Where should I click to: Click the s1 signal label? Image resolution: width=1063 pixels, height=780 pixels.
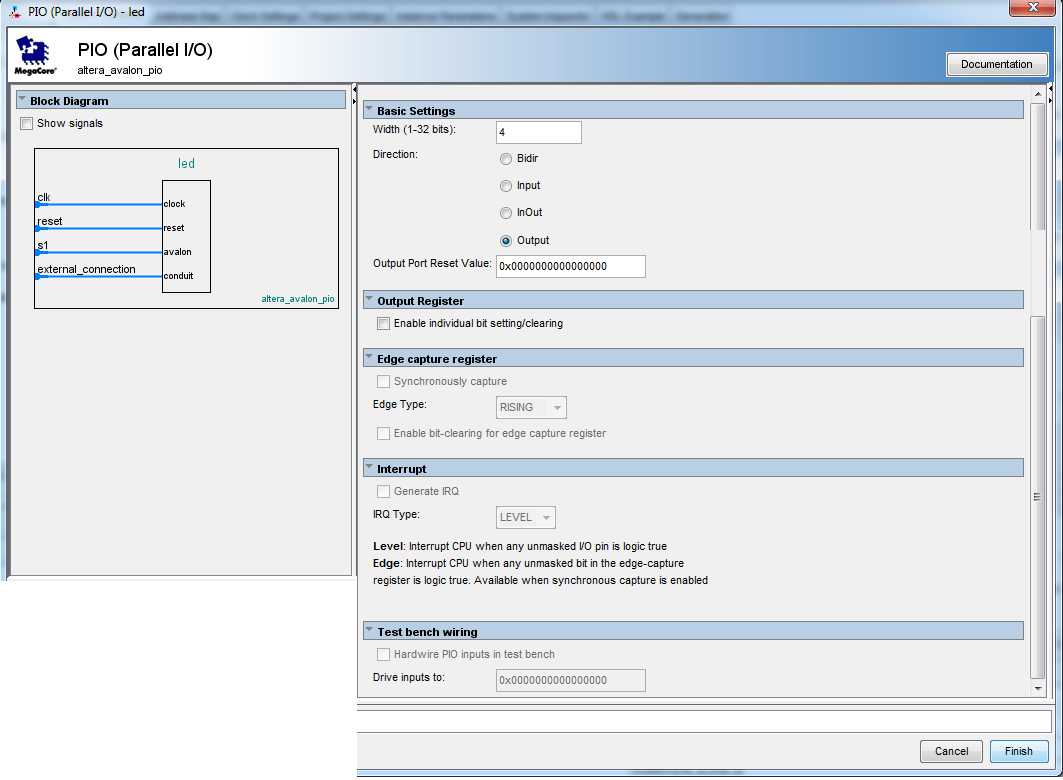pyautogui.click(x=43, y=245)
